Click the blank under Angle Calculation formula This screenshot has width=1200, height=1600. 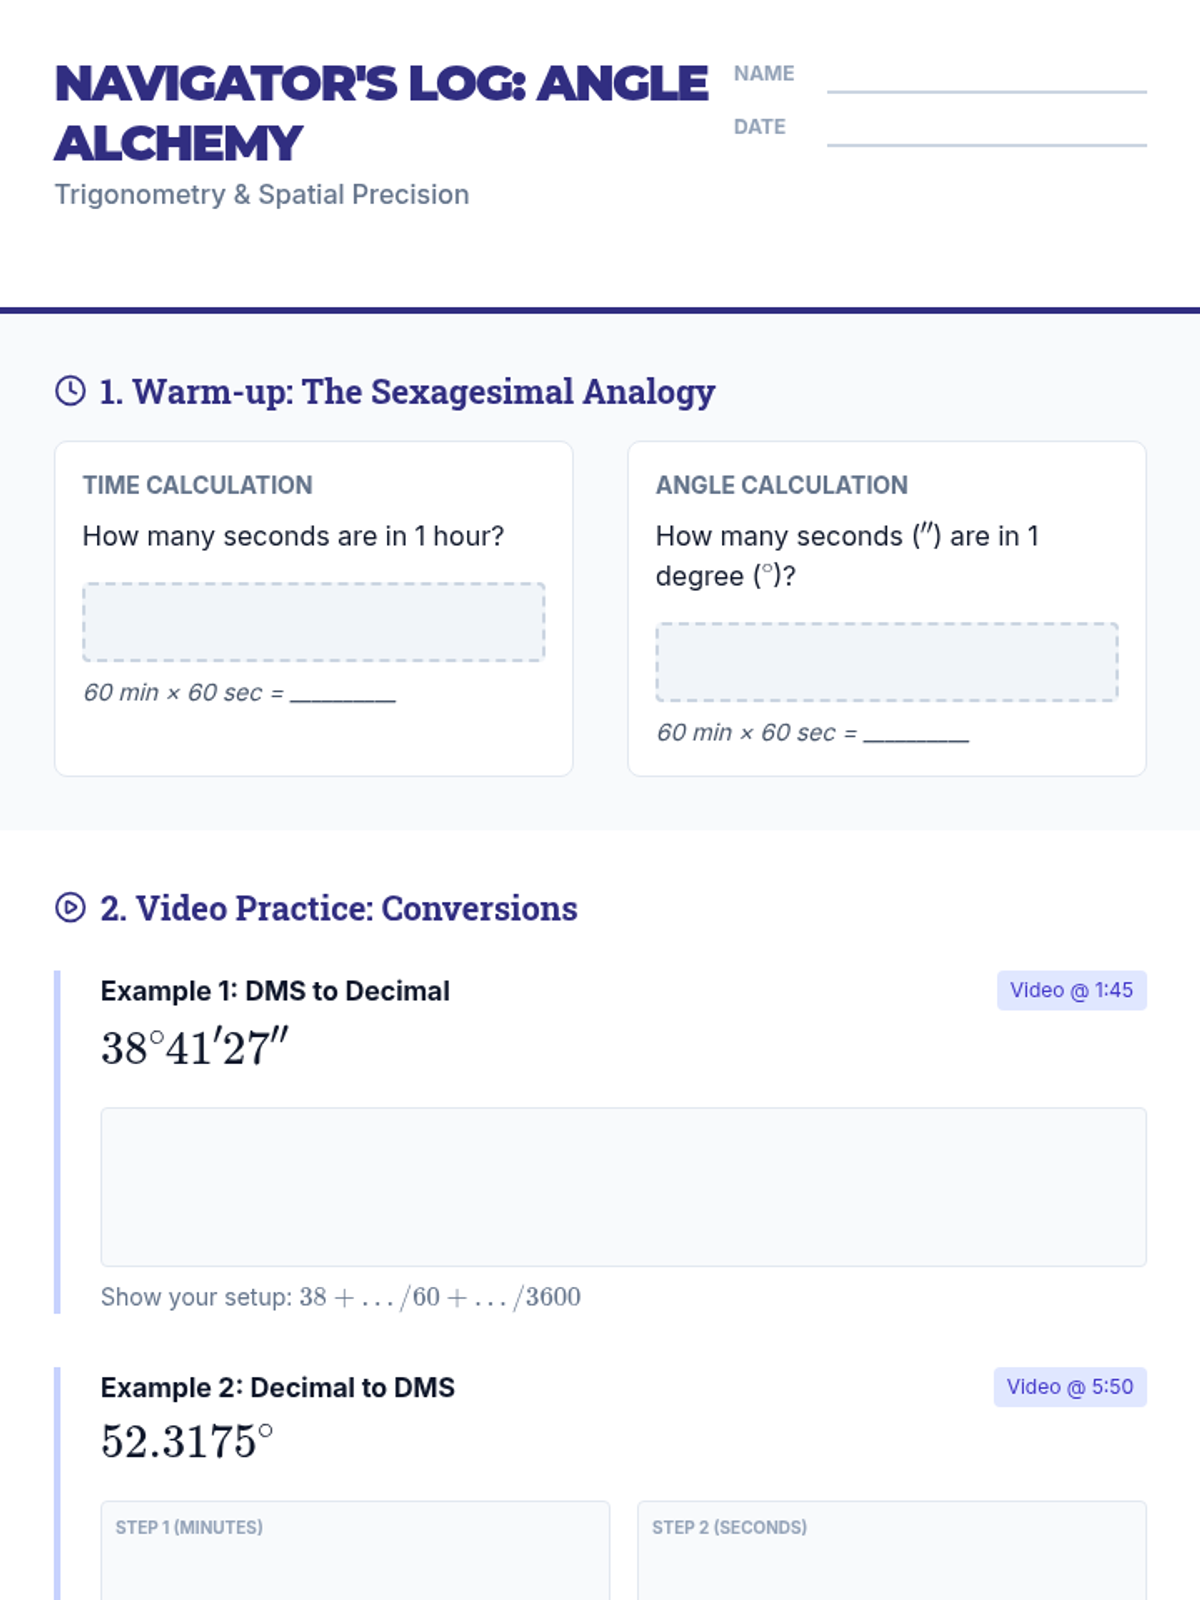coord(916,734)
